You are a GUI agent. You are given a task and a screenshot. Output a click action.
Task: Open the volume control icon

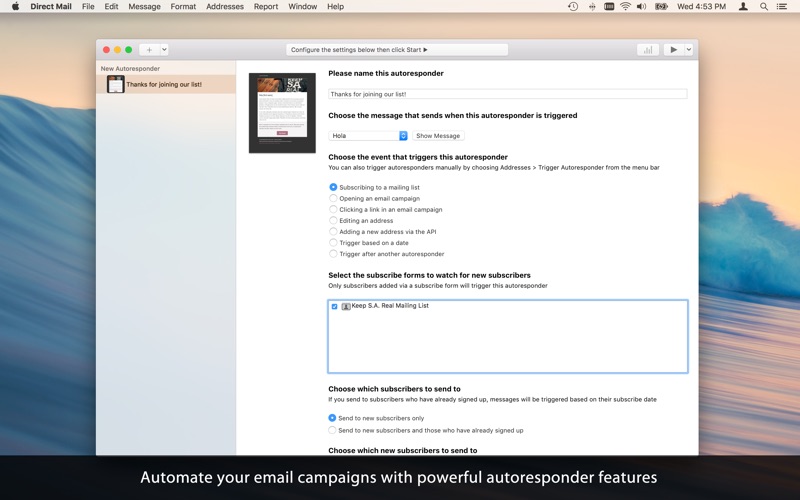(642, 7)
